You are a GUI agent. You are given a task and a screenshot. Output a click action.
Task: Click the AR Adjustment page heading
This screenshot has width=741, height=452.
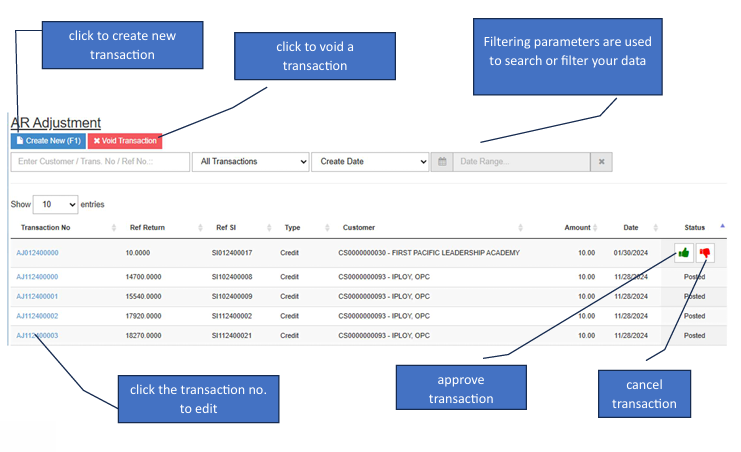(56, 123)
